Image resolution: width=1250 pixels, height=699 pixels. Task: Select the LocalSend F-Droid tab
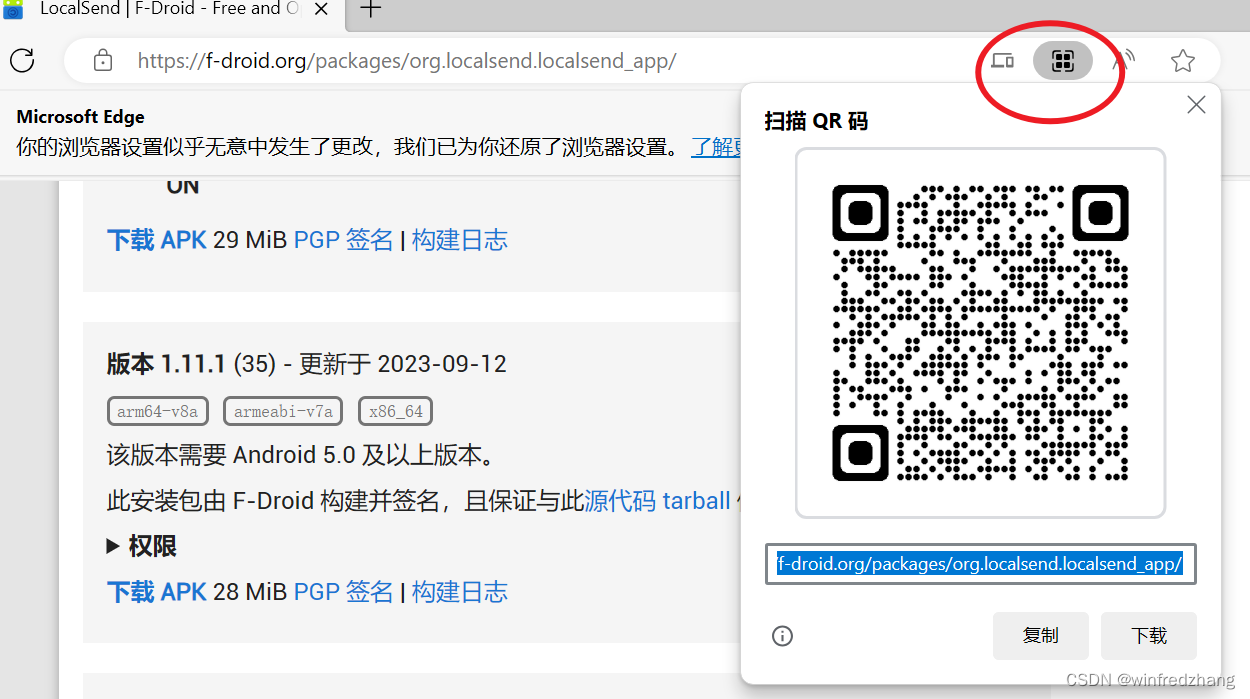click(170, 9)
